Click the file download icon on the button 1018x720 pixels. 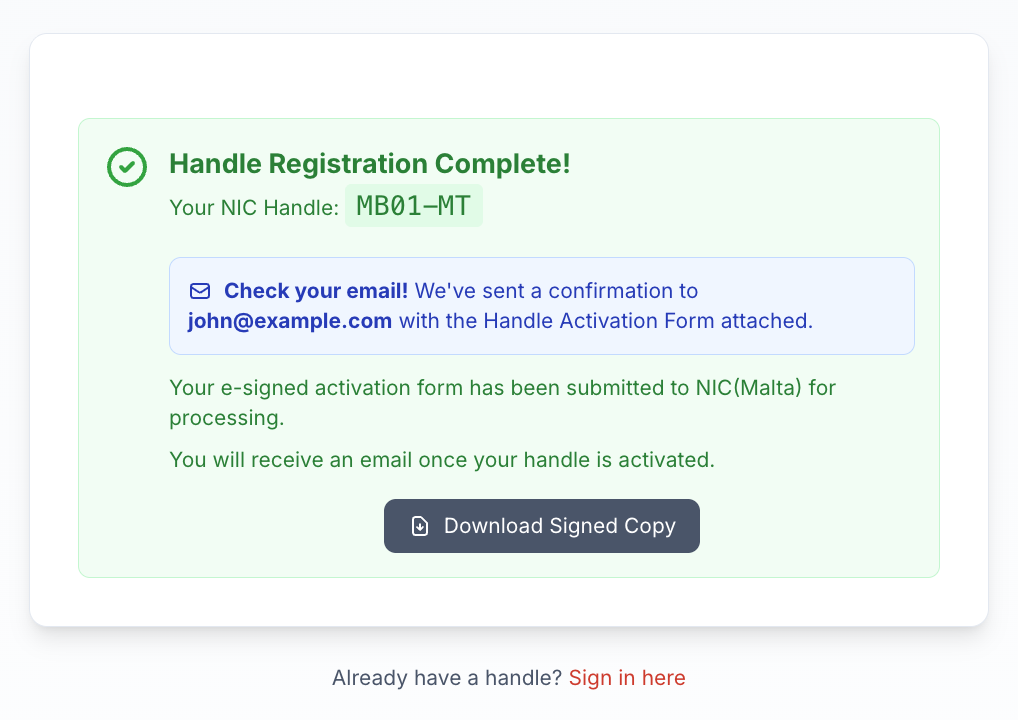(x=420, y=526)
